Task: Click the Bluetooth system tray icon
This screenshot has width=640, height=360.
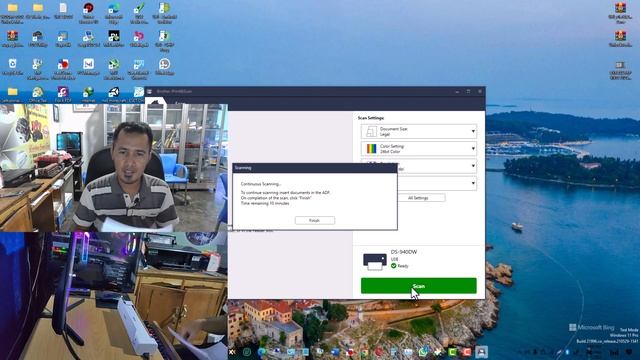Action: [x=567, y=352]
